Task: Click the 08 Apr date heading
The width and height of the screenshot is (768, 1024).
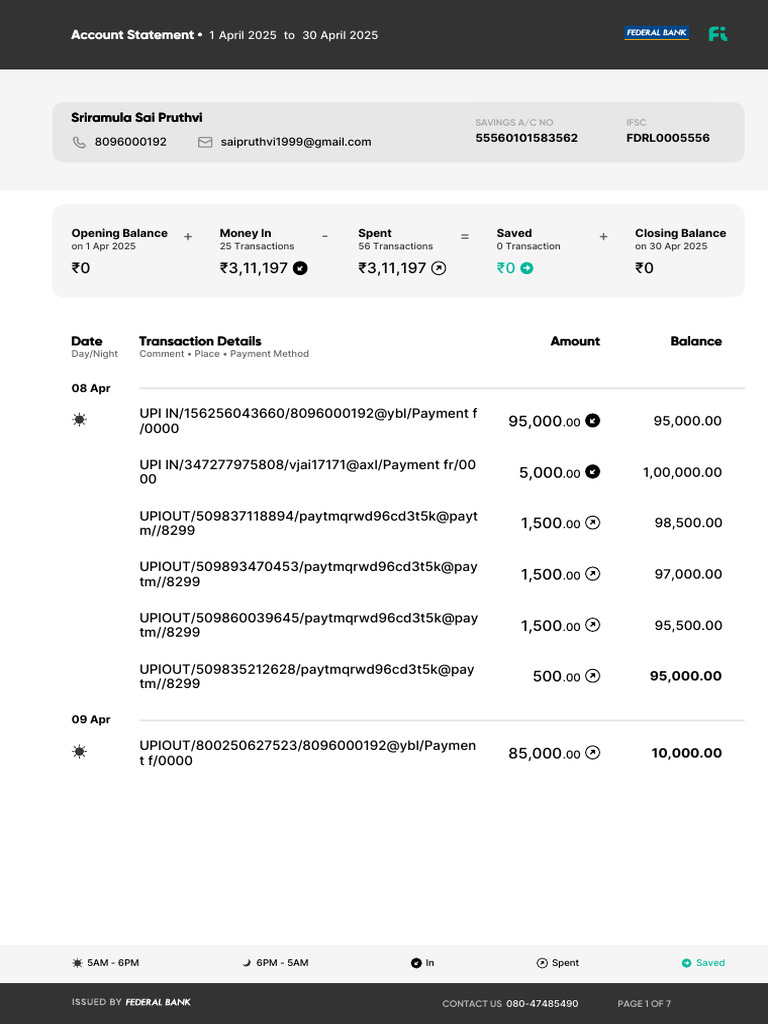Action: [91, 389]
